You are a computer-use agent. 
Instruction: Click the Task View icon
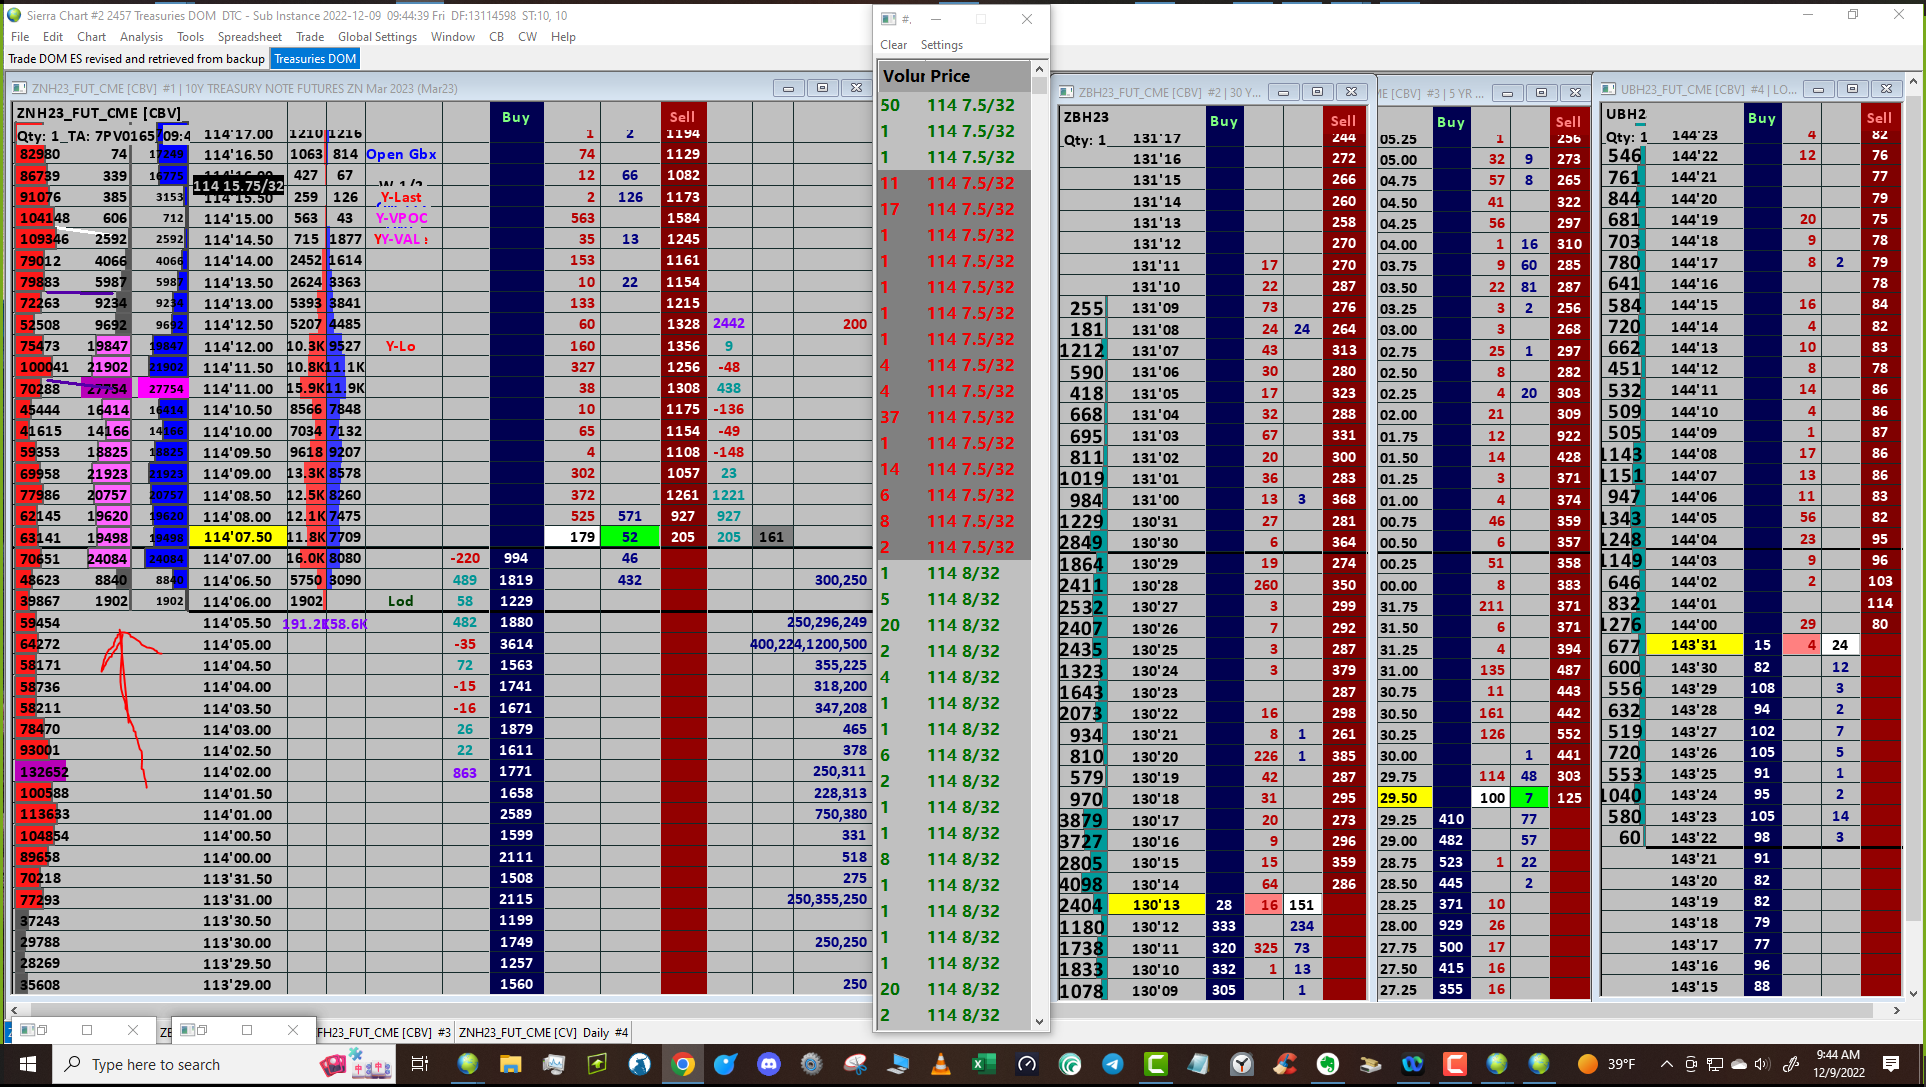point(420,1064)
